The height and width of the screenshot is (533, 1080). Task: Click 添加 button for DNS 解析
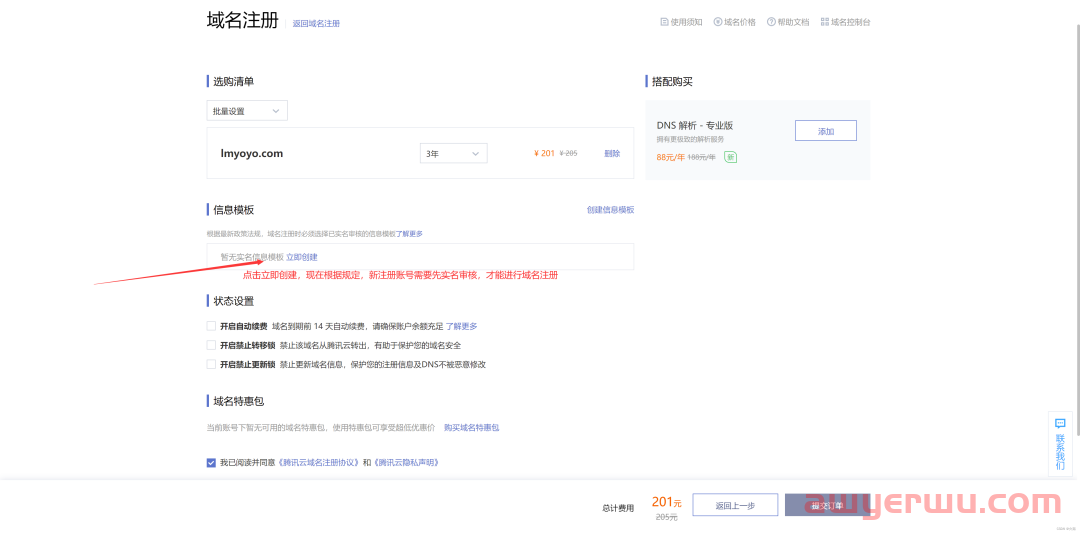point(826,131)
